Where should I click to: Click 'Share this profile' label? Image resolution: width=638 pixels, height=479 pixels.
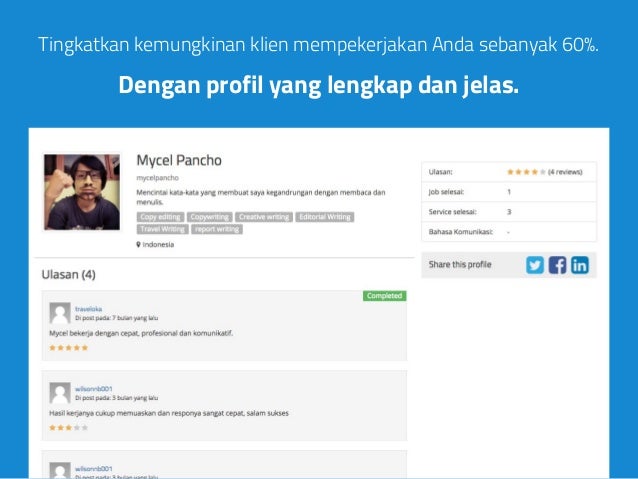click(460, 265)
